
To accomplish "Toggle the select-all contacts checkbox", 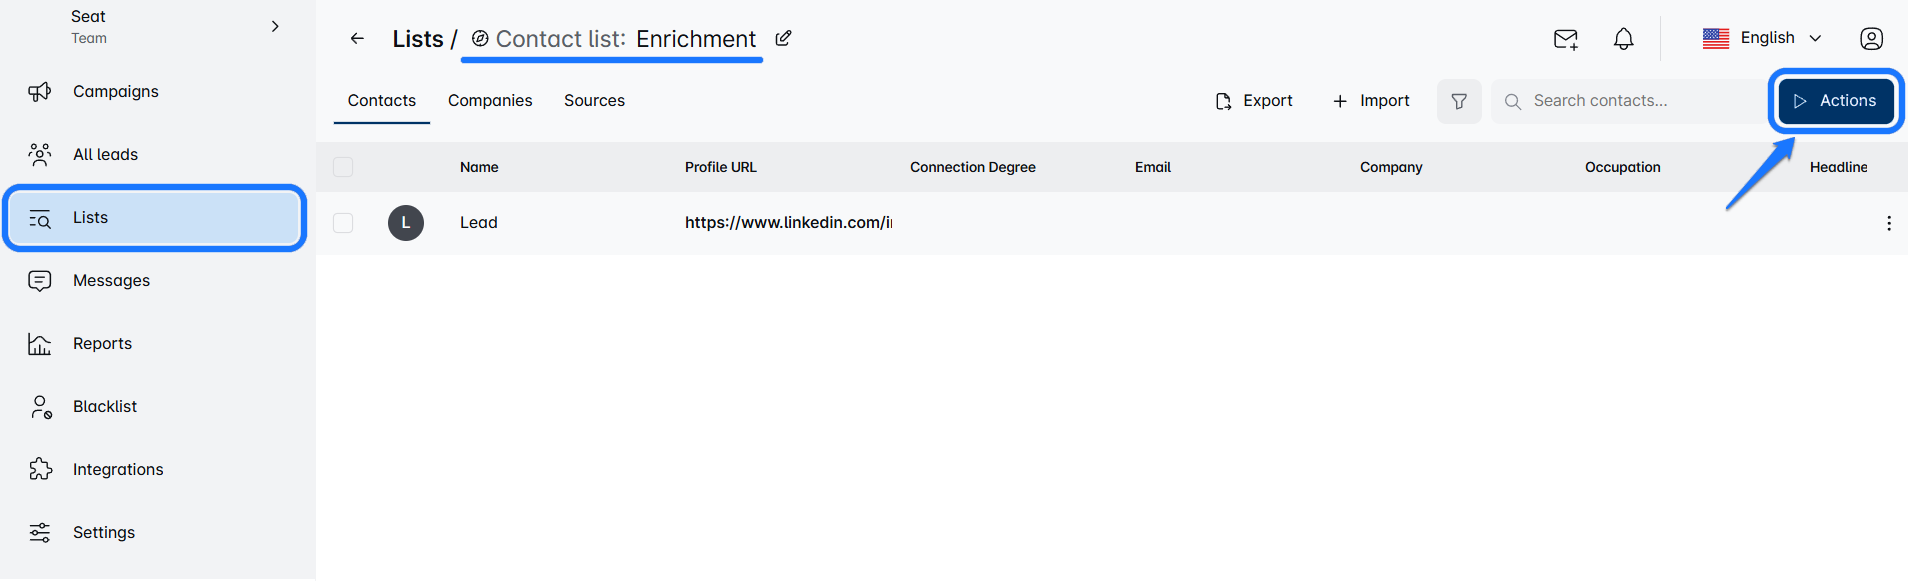I will tap(343, 167).
